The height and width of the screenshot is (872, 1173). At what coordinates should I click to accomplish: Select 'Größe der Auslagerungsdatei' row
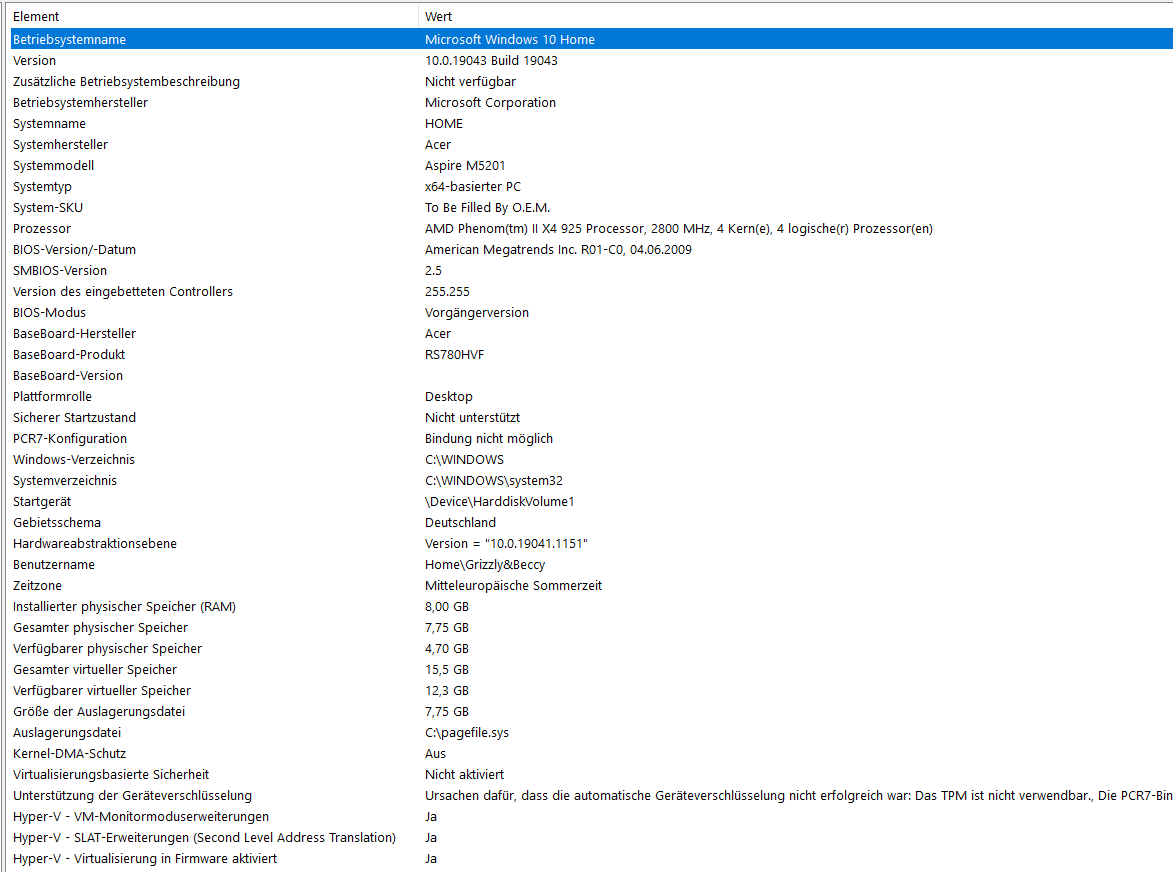point(592,710)
